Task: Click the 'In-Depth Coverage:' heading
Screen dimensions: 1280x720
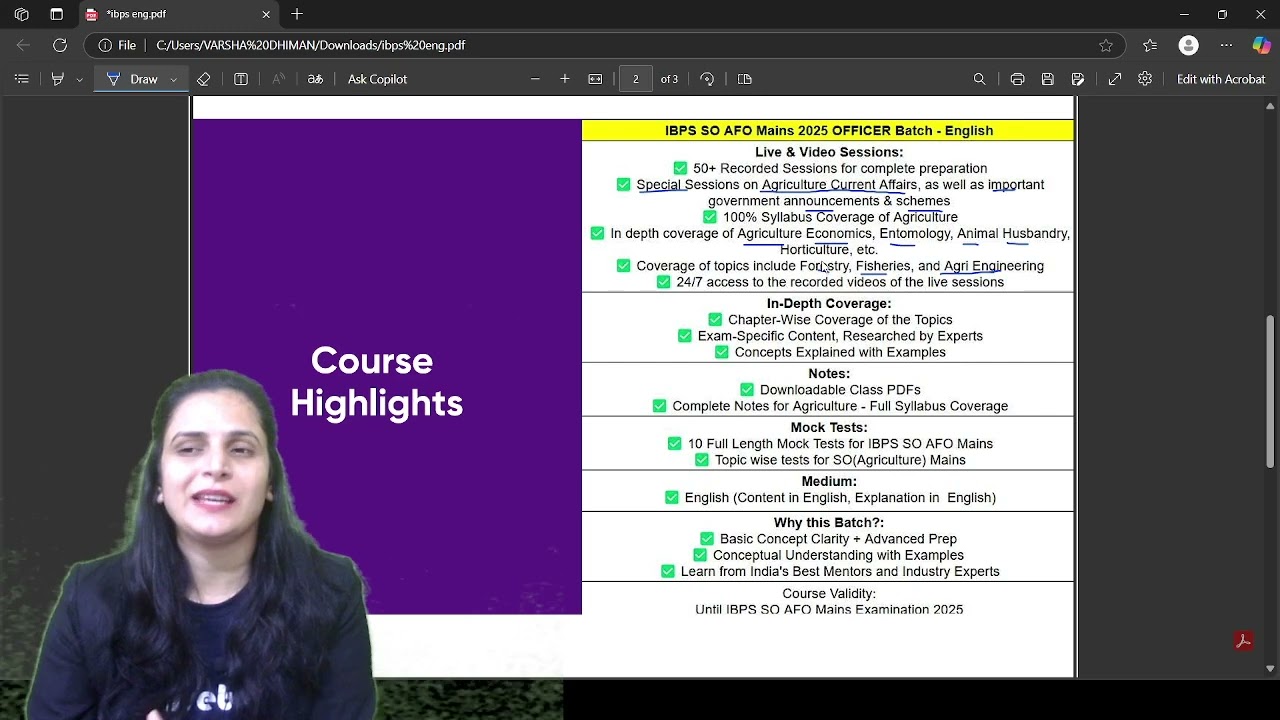Action: pos(829,303)
